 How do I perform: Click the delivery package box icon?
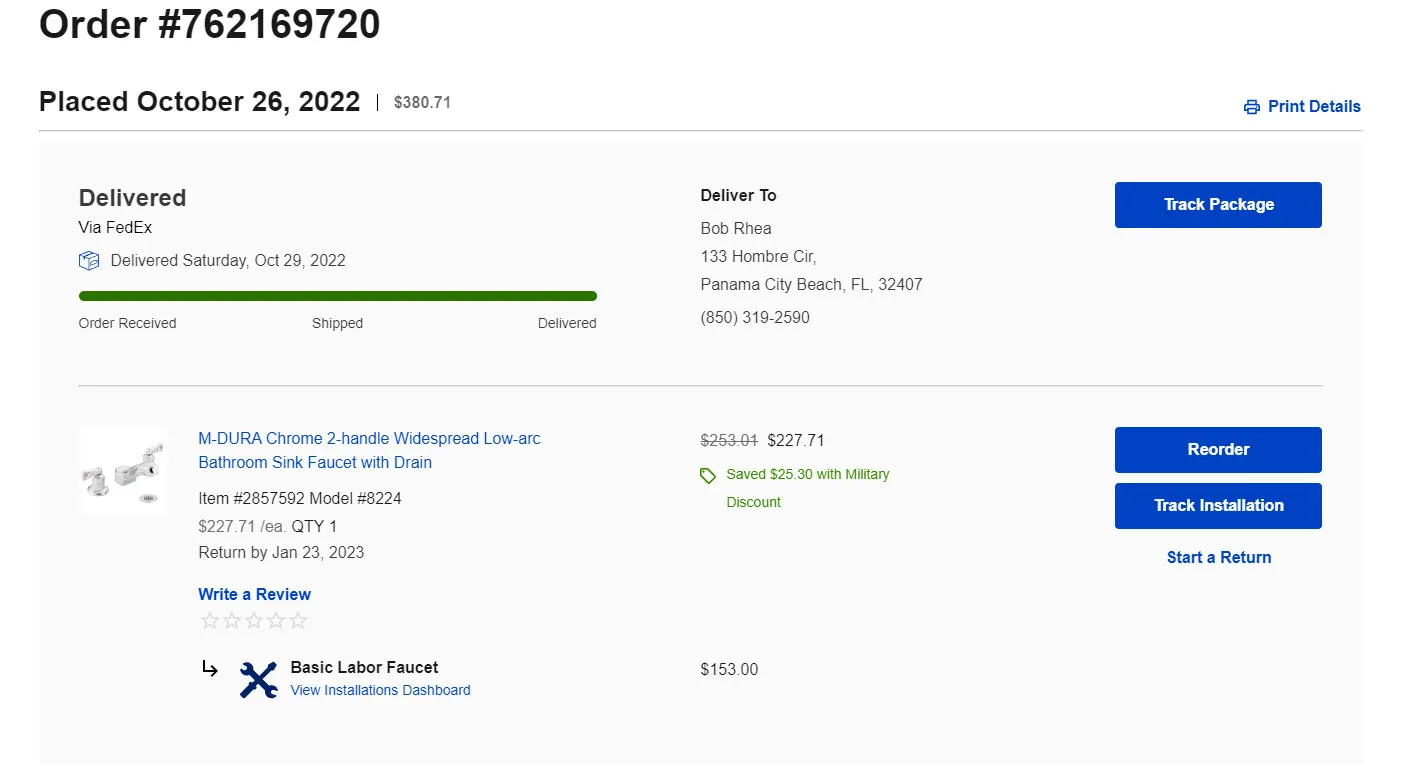tap(89, 261)
